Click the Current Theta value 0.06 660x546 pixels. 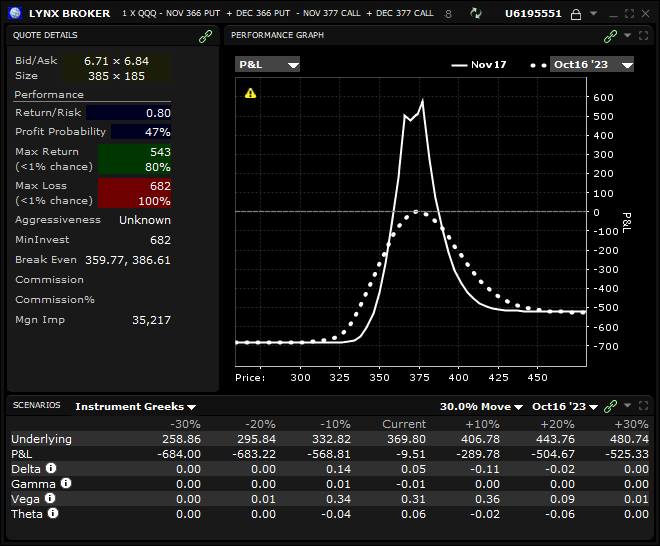click(x=413, y=514)
